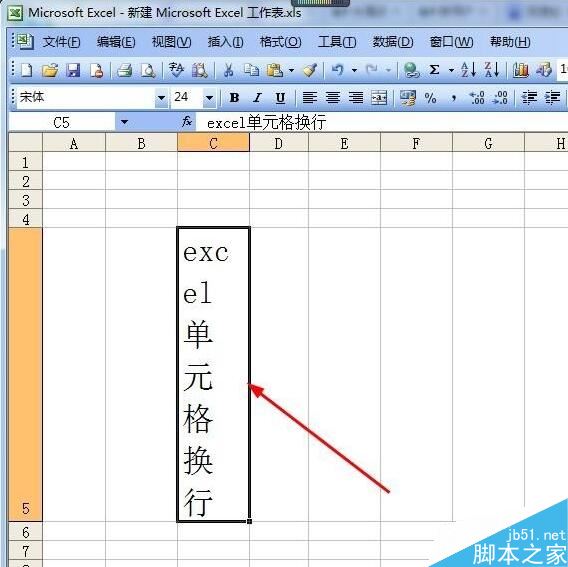
Task: Select column A header
Action: (x=74, y=143)
